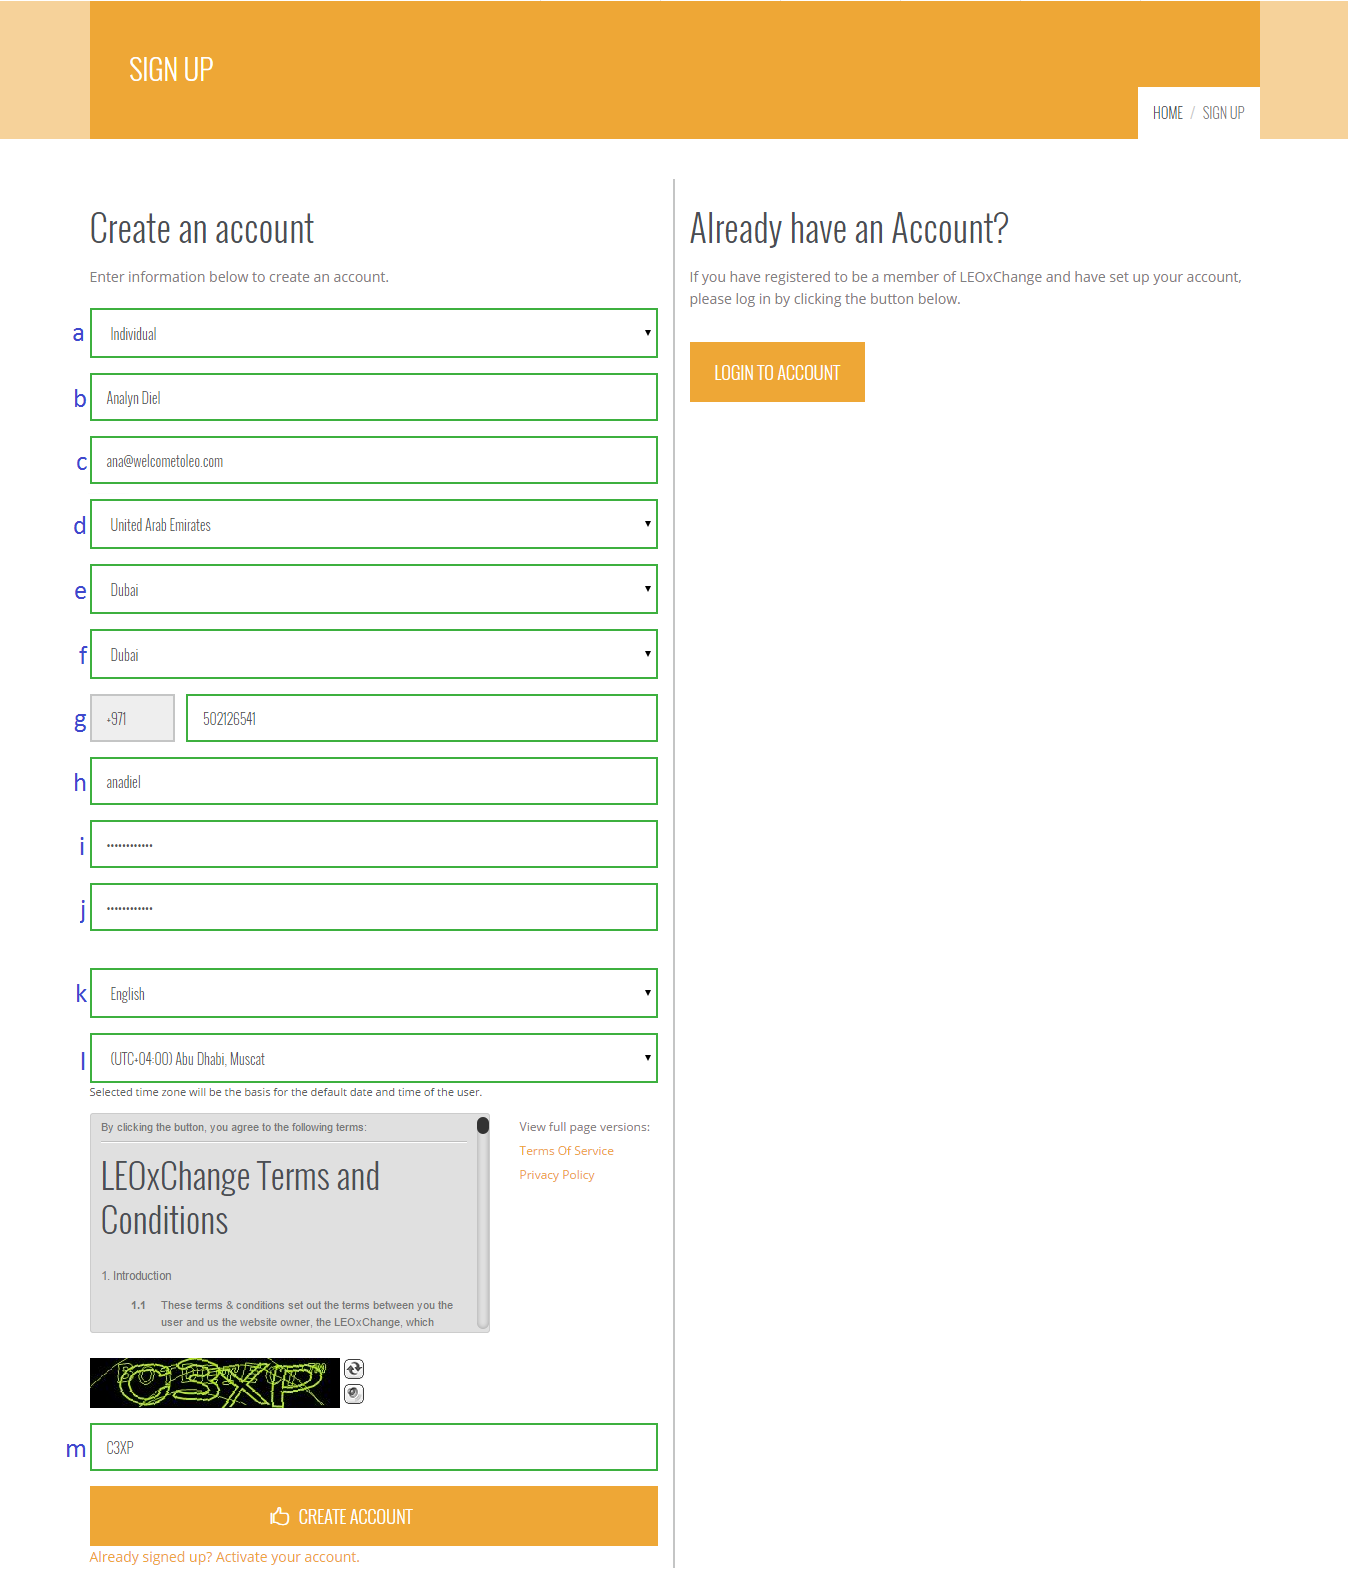This screenshot has width=1348, height=1579.
Task: Click the +971 country code field
Action: point(132,718)
